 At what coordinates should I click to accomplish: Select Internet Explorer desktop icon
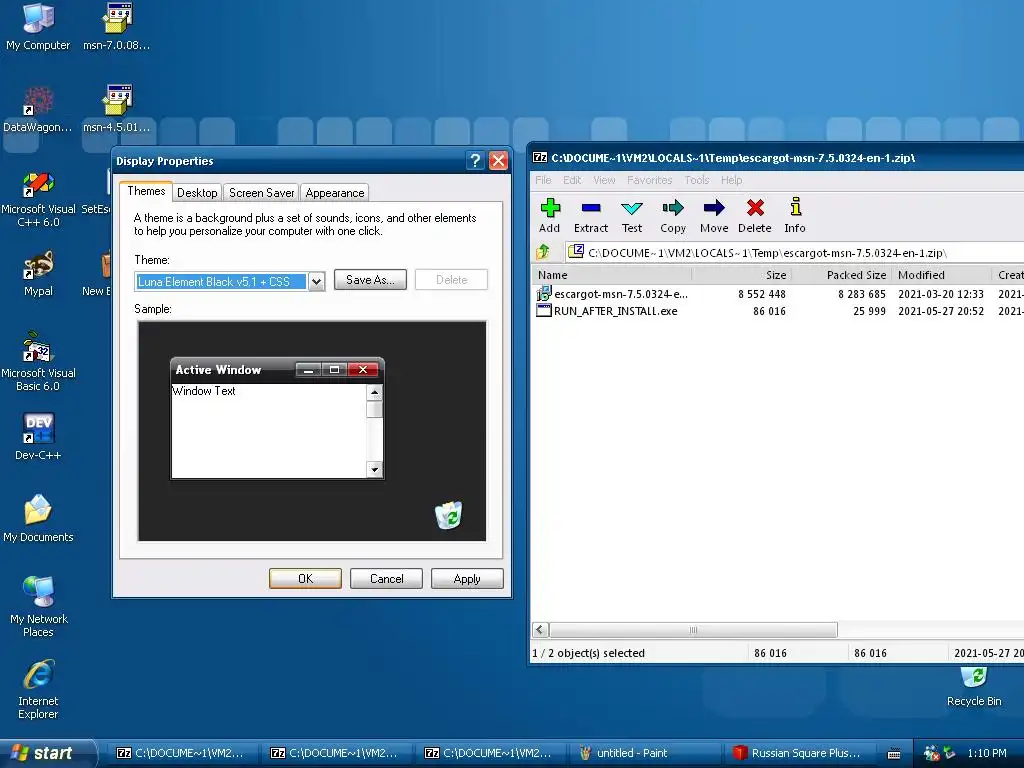pyautogui.click(x=38, y=690)
